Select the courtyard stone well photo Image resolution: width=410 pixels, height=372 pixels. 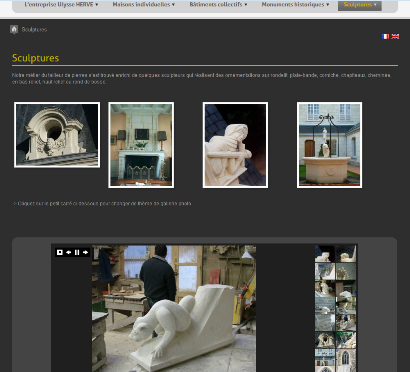click(329, 145)
